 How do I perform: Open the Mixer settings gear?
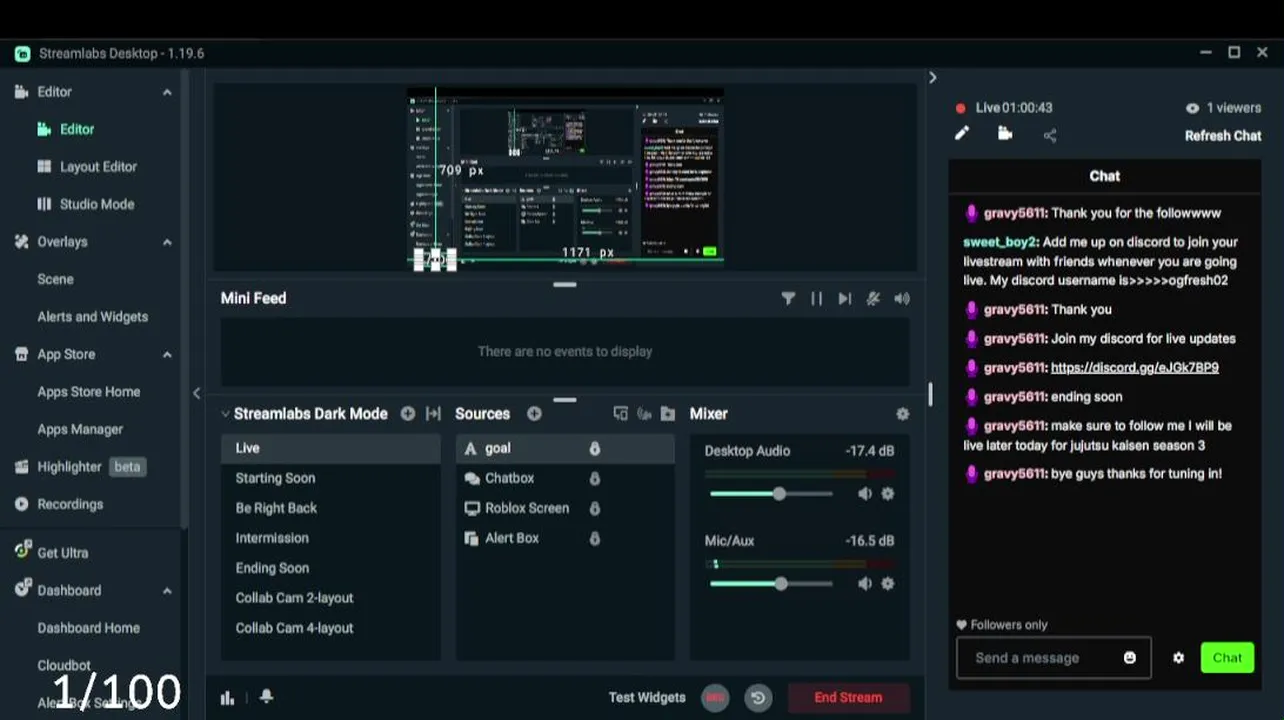(902, 413)
